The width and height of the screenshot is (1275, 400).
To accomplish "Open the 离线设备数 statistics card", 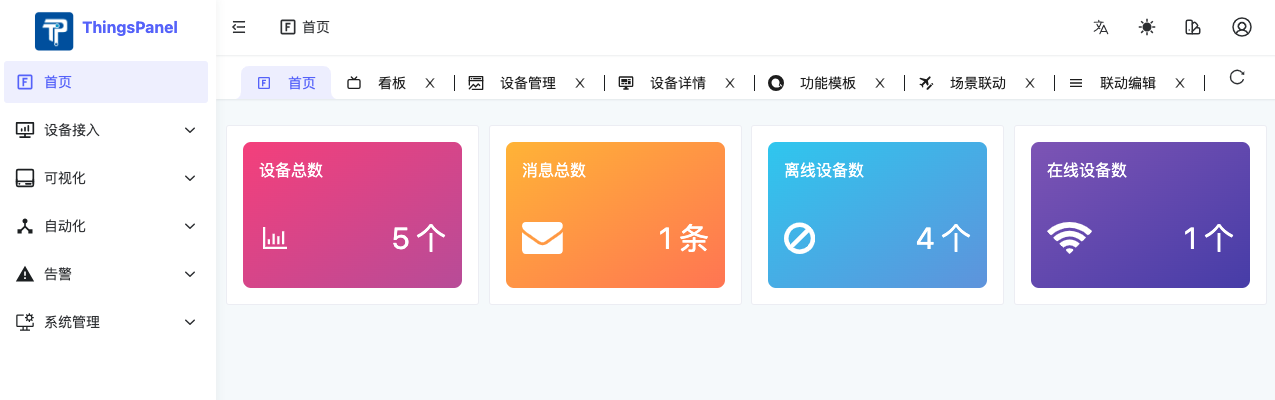I will click(x=877, y=215).
